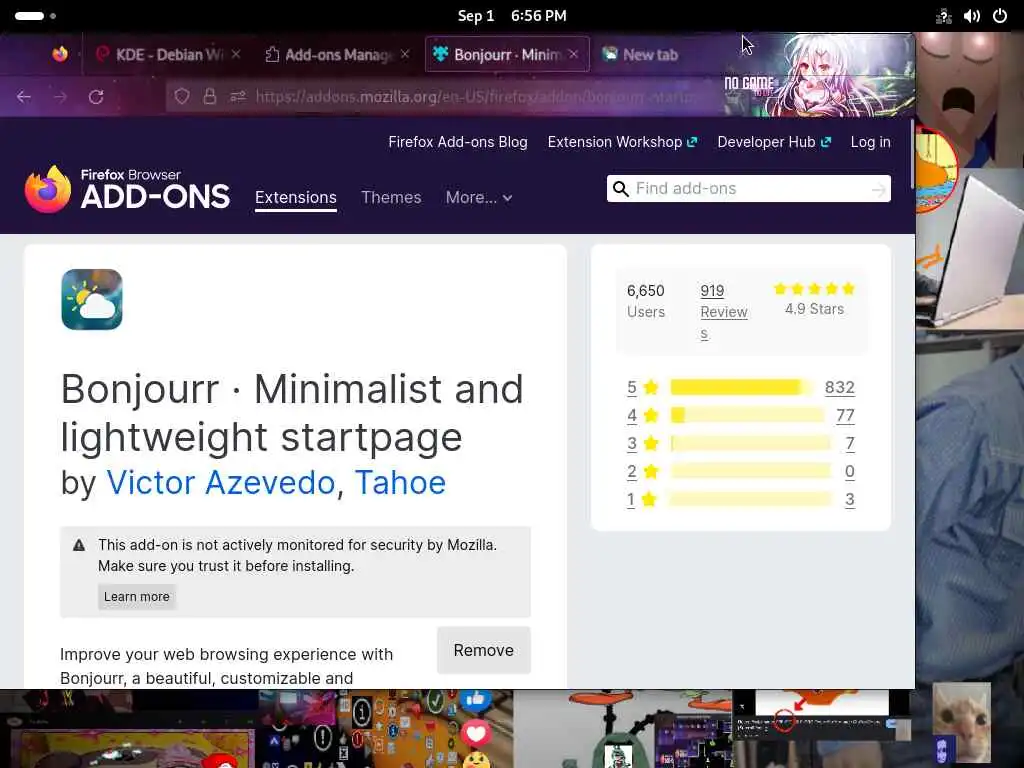This screenshot has width=1024, height=768.
Task: Click the padlock site security icon
Action: (x=210, y=97)
